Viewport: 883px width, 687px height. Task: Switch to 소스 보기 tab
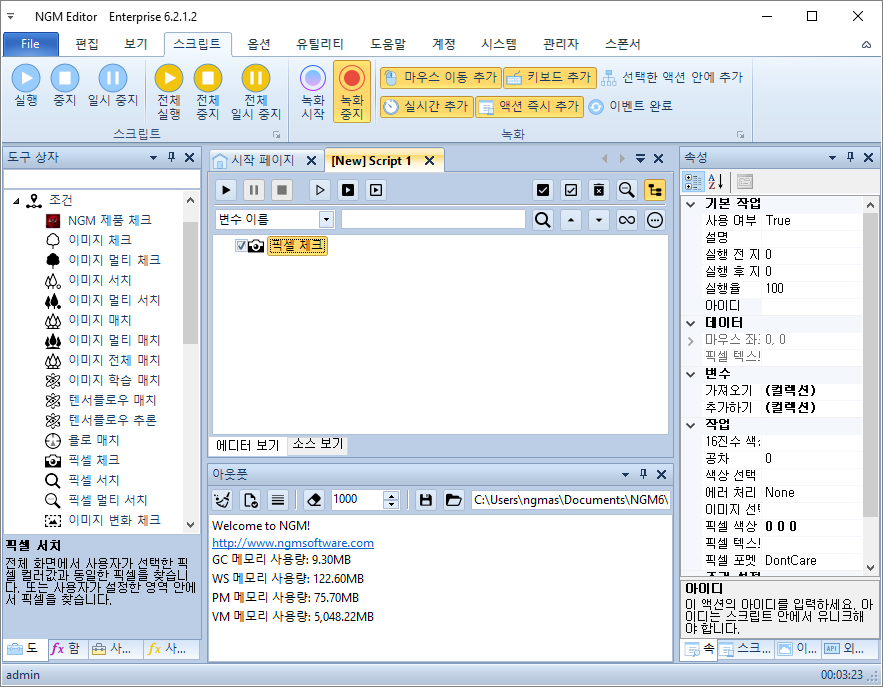coord(318,444)
